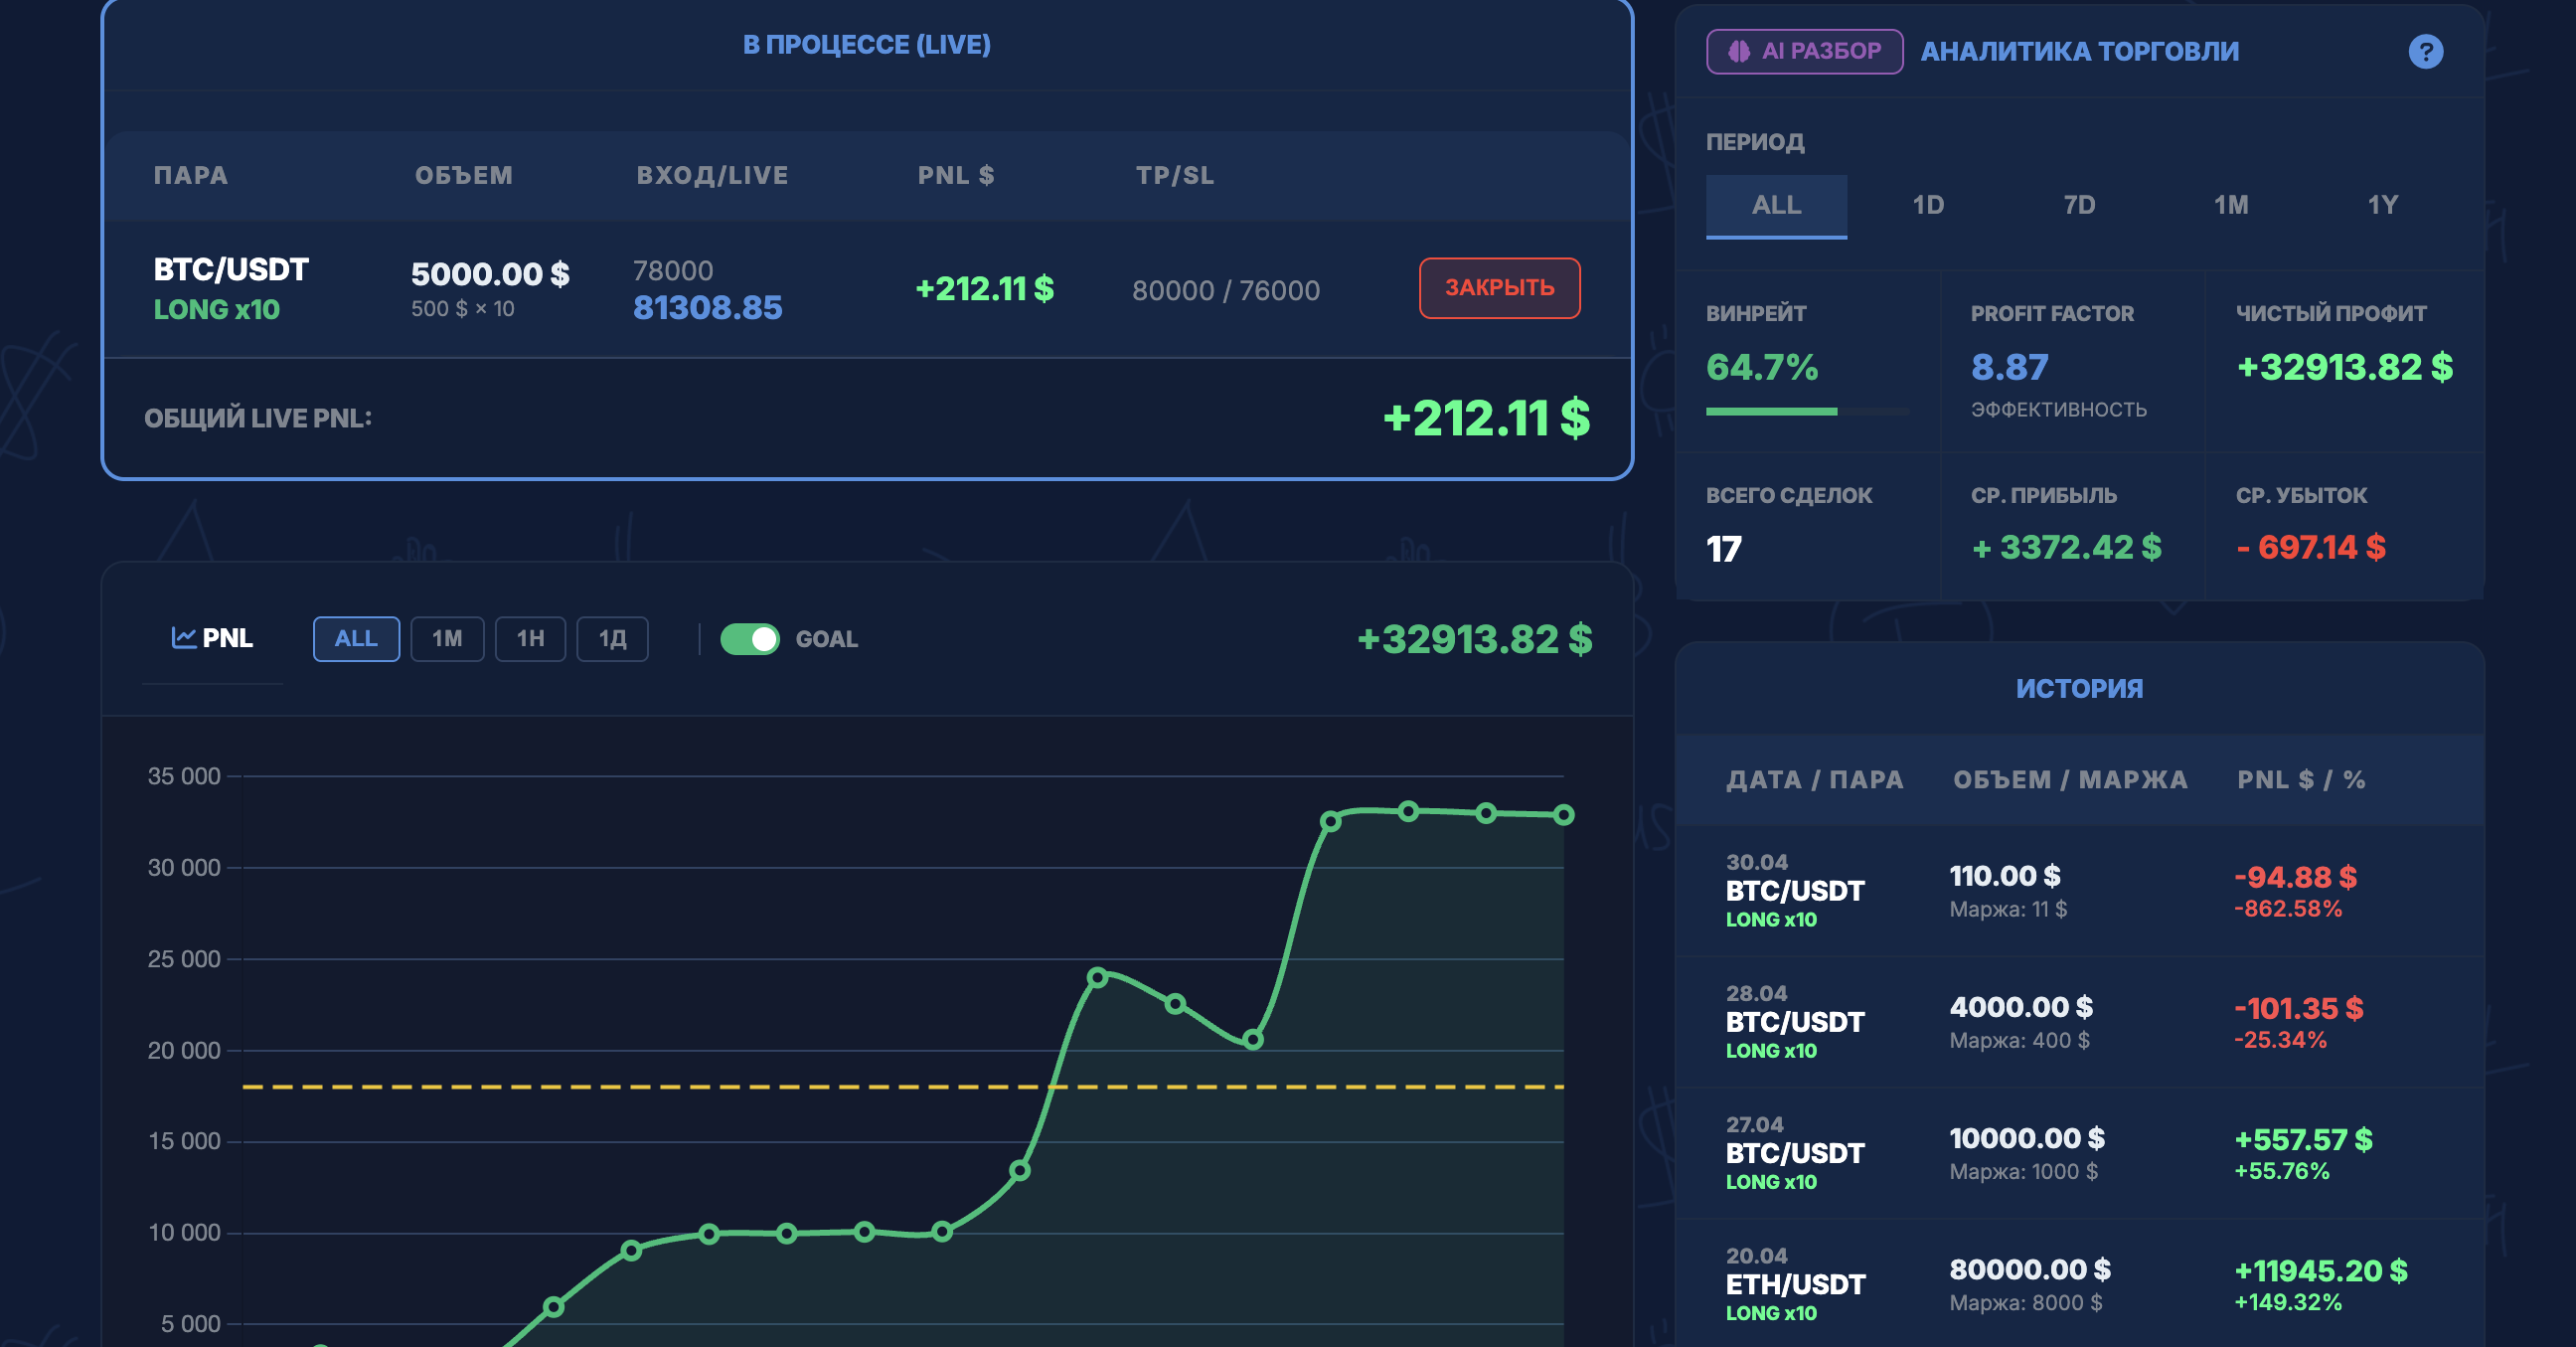This screenshot has width=2576, height=1347.
Task: Click the Всего сделок value 17
Action: [1723, 549]
